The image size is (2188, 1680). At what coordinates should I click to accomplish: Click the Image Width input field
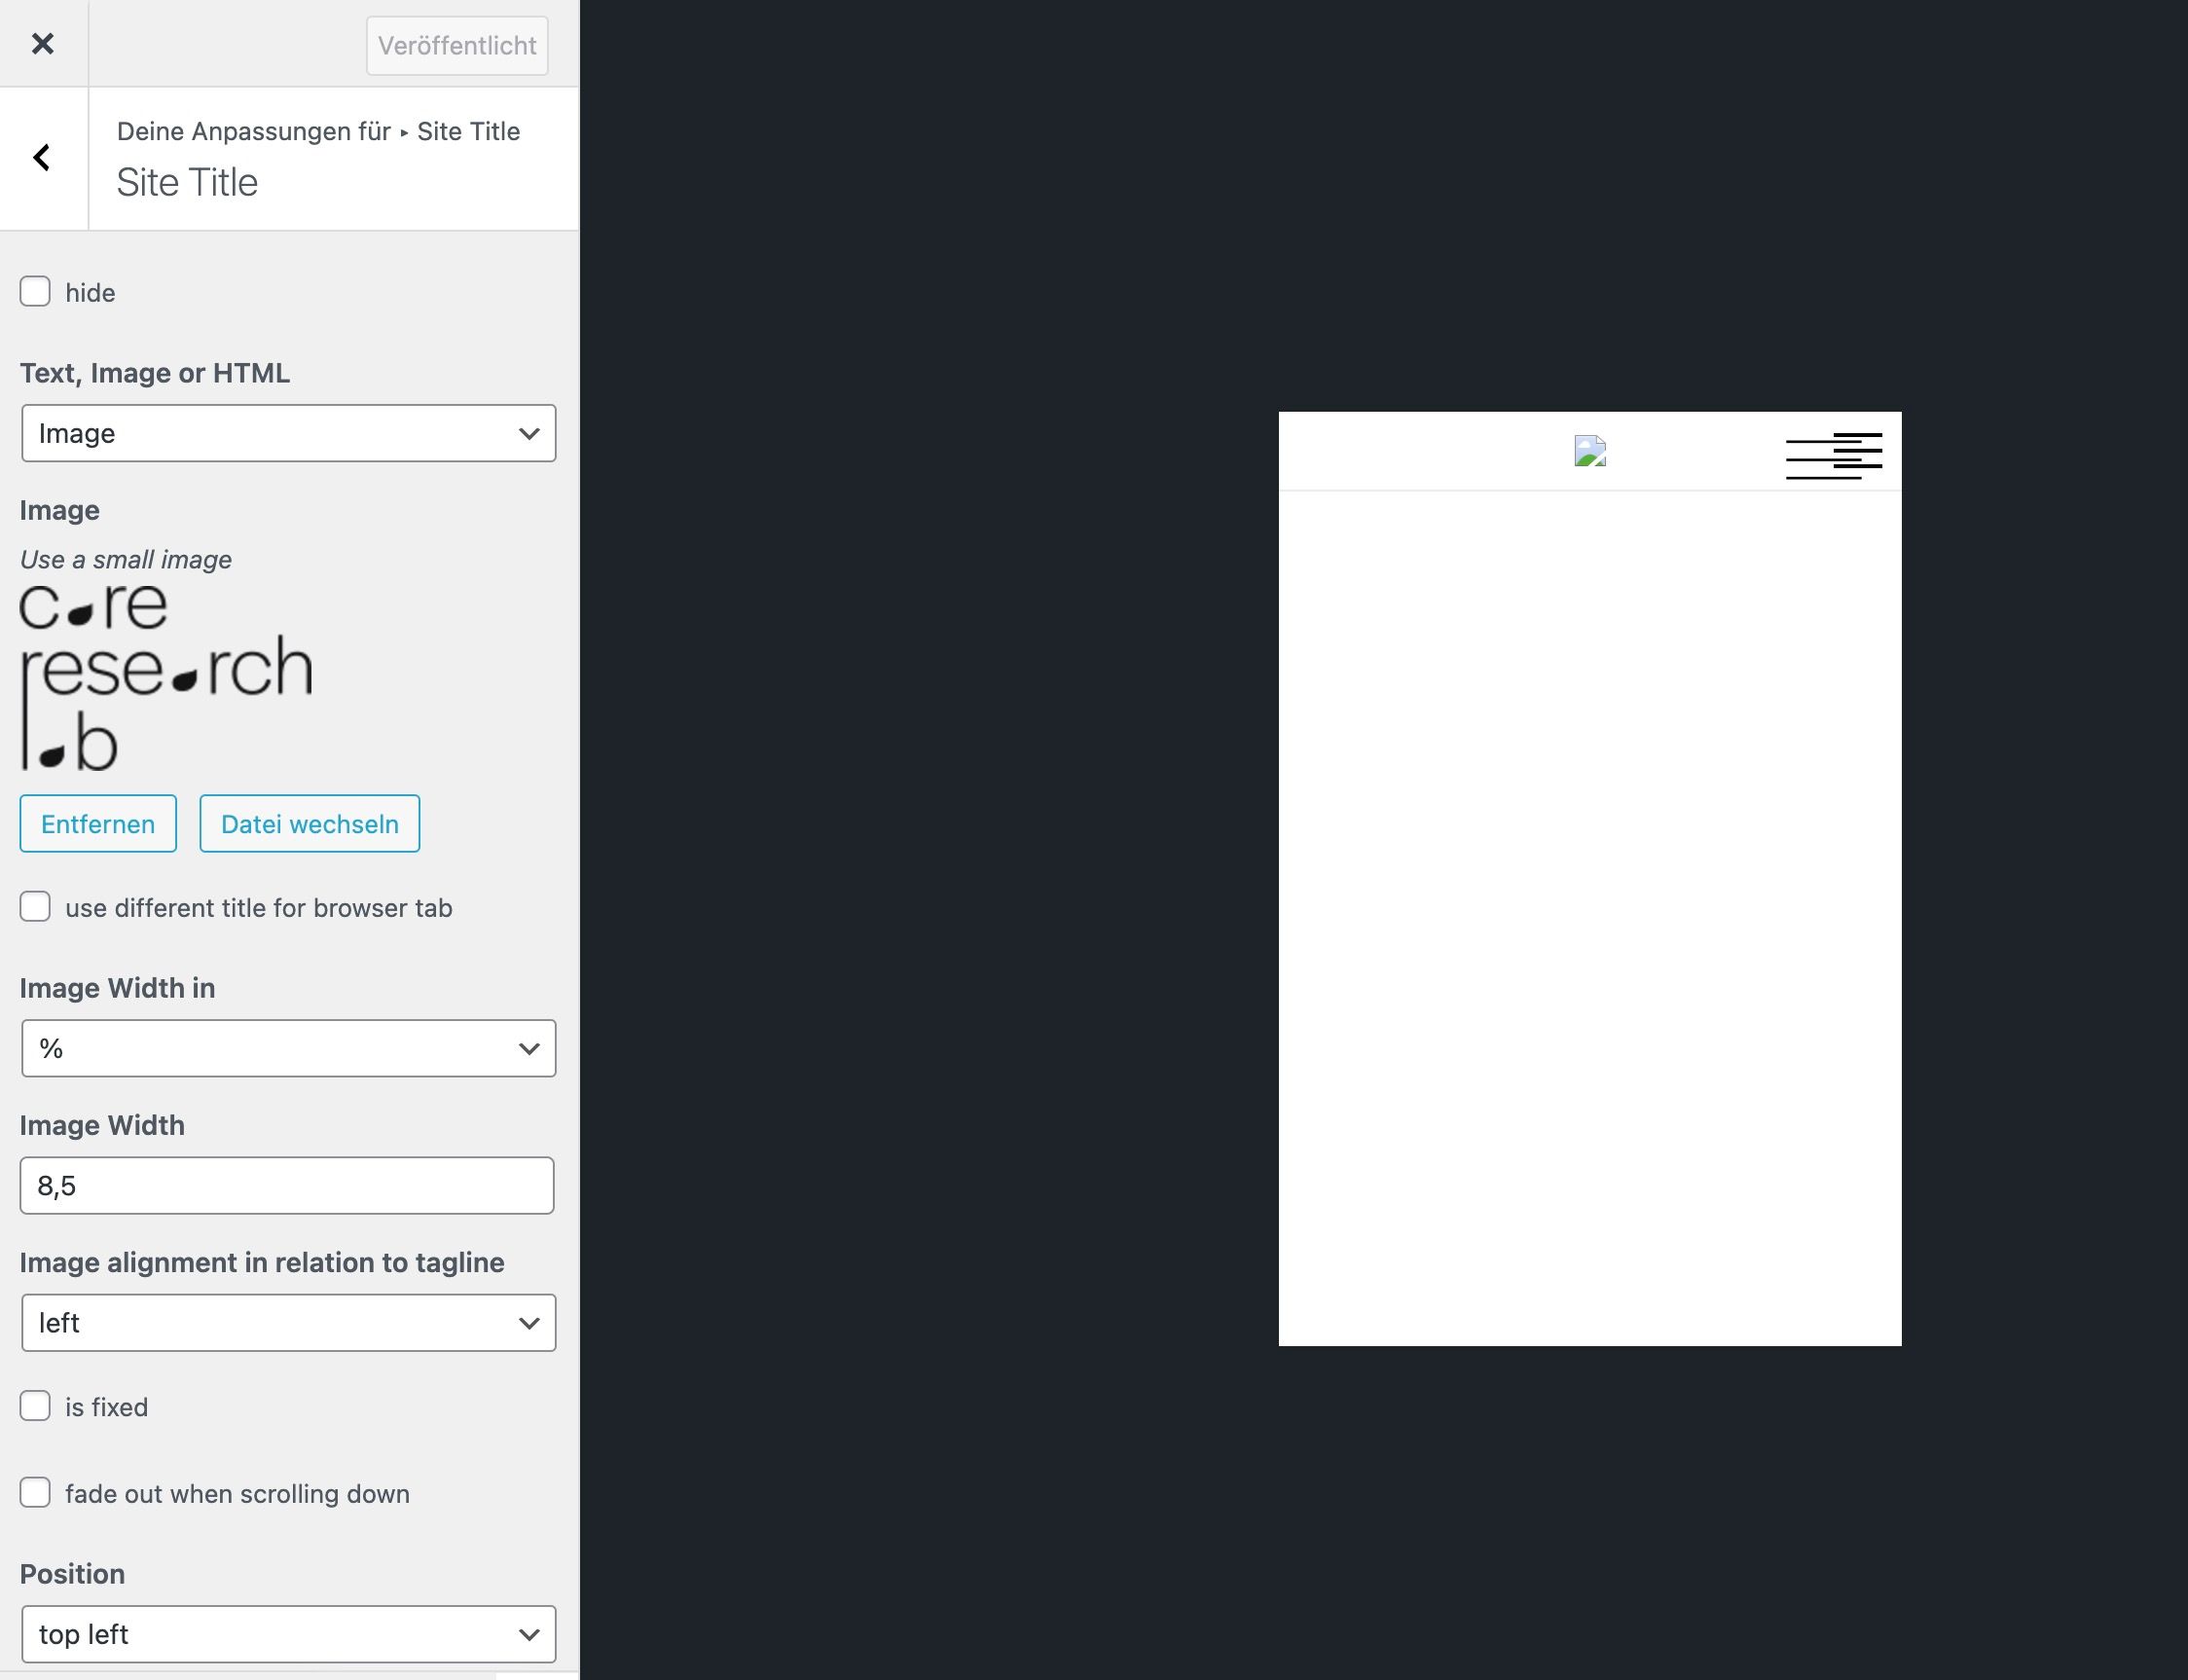point(287,1186)
